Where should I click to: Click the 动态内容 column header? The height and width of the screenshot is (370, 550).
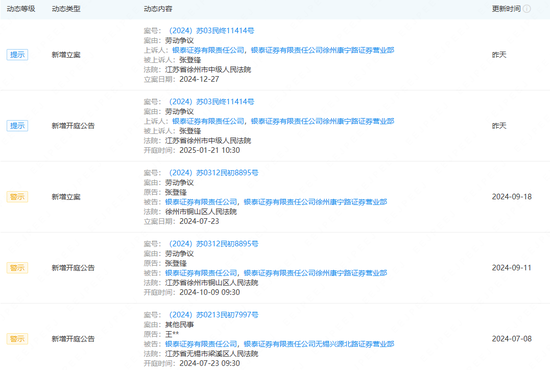[x=158, y=9]
